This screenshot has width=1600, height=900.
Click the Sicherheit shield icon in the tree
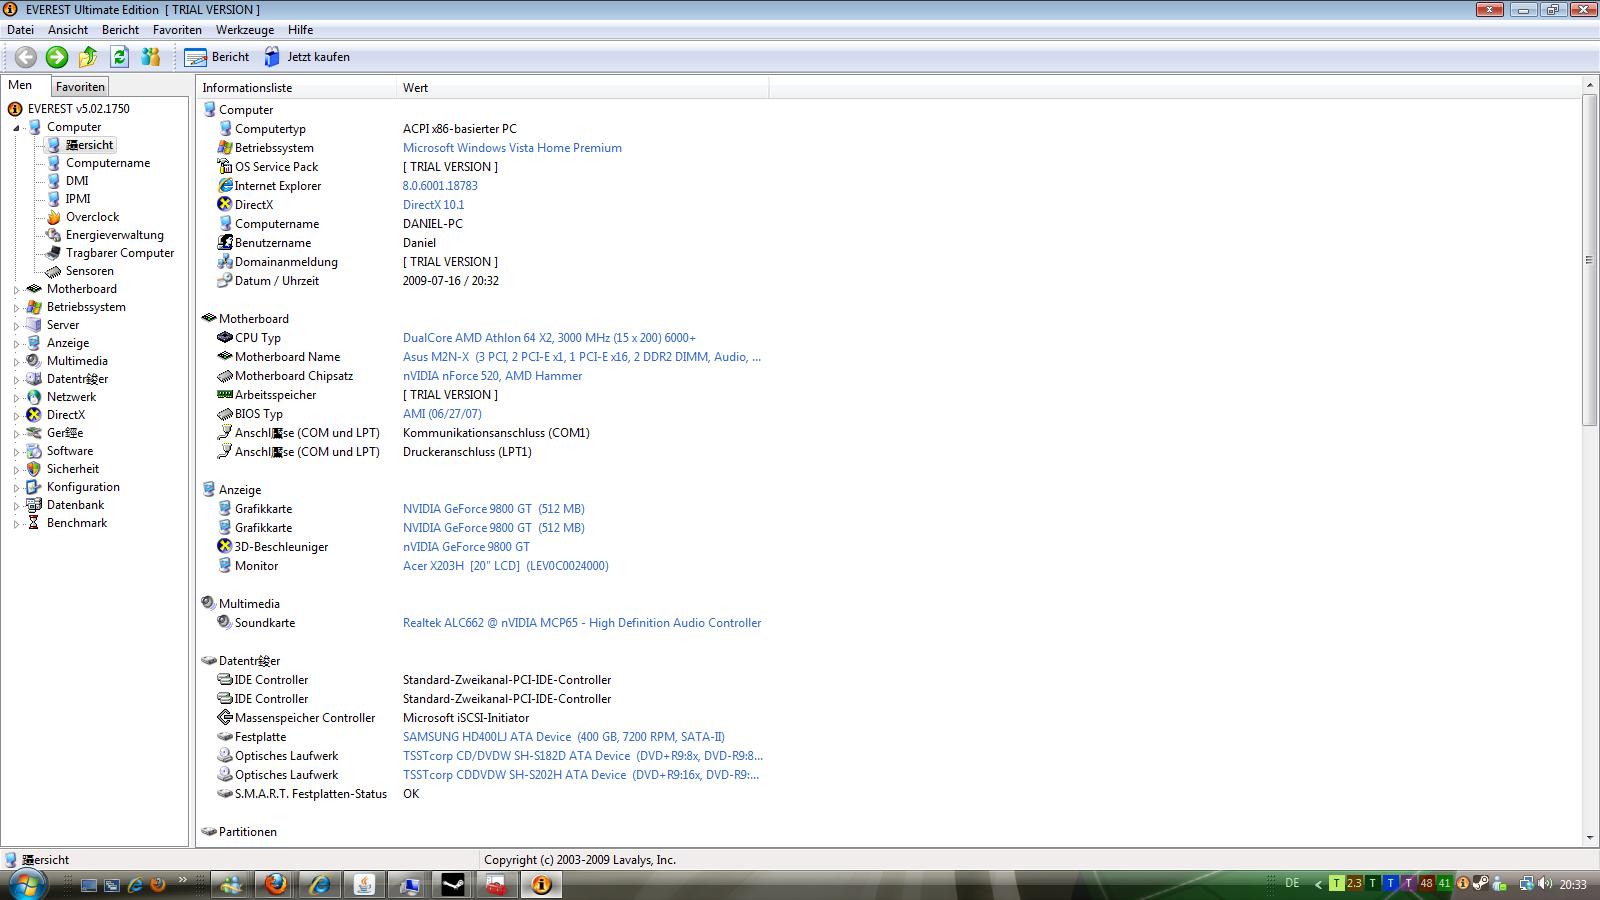click(x=34, y=469)
